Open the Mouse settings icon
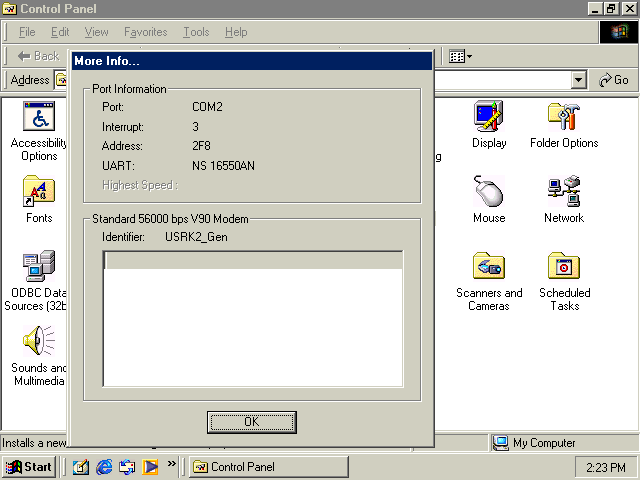Viewport: 640px width, 480px height. [x=489, y=191]
